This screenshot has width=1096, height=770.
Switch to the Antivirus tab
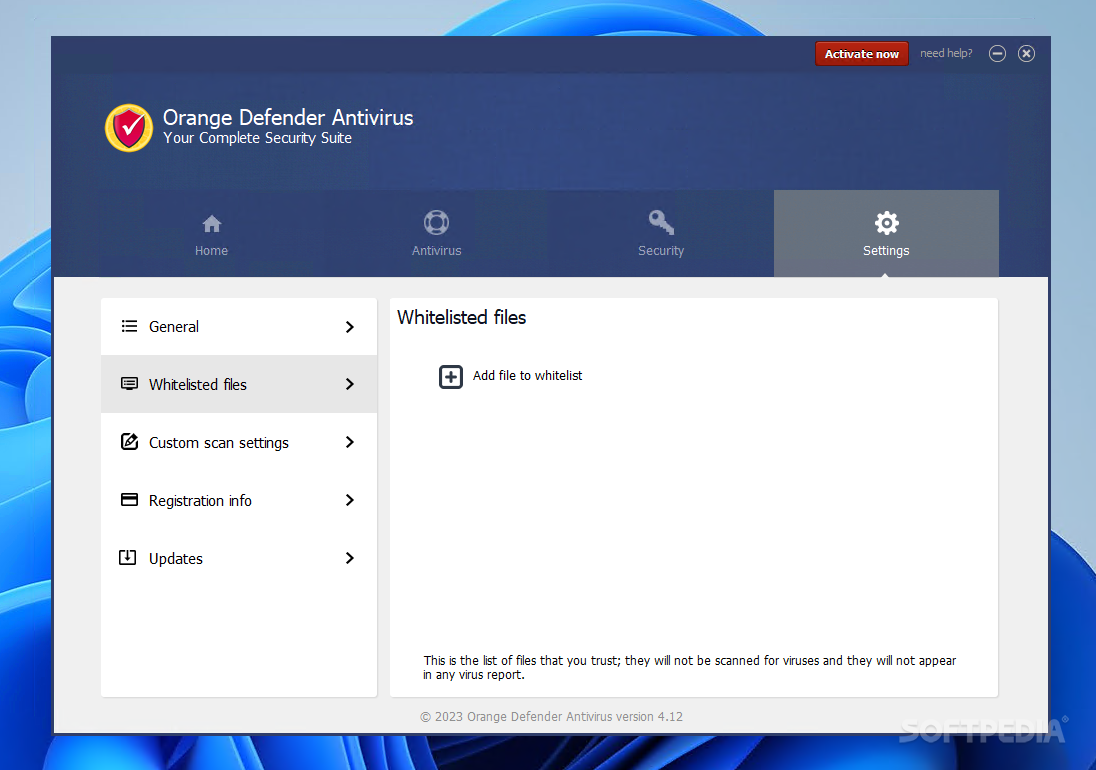pyautogui.click(x=436, y=233)
